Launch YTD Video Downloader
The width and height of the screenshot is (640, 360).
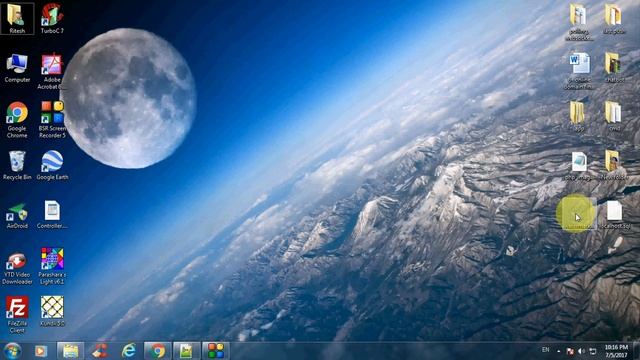pyautogui.click(x=17, y=268)
